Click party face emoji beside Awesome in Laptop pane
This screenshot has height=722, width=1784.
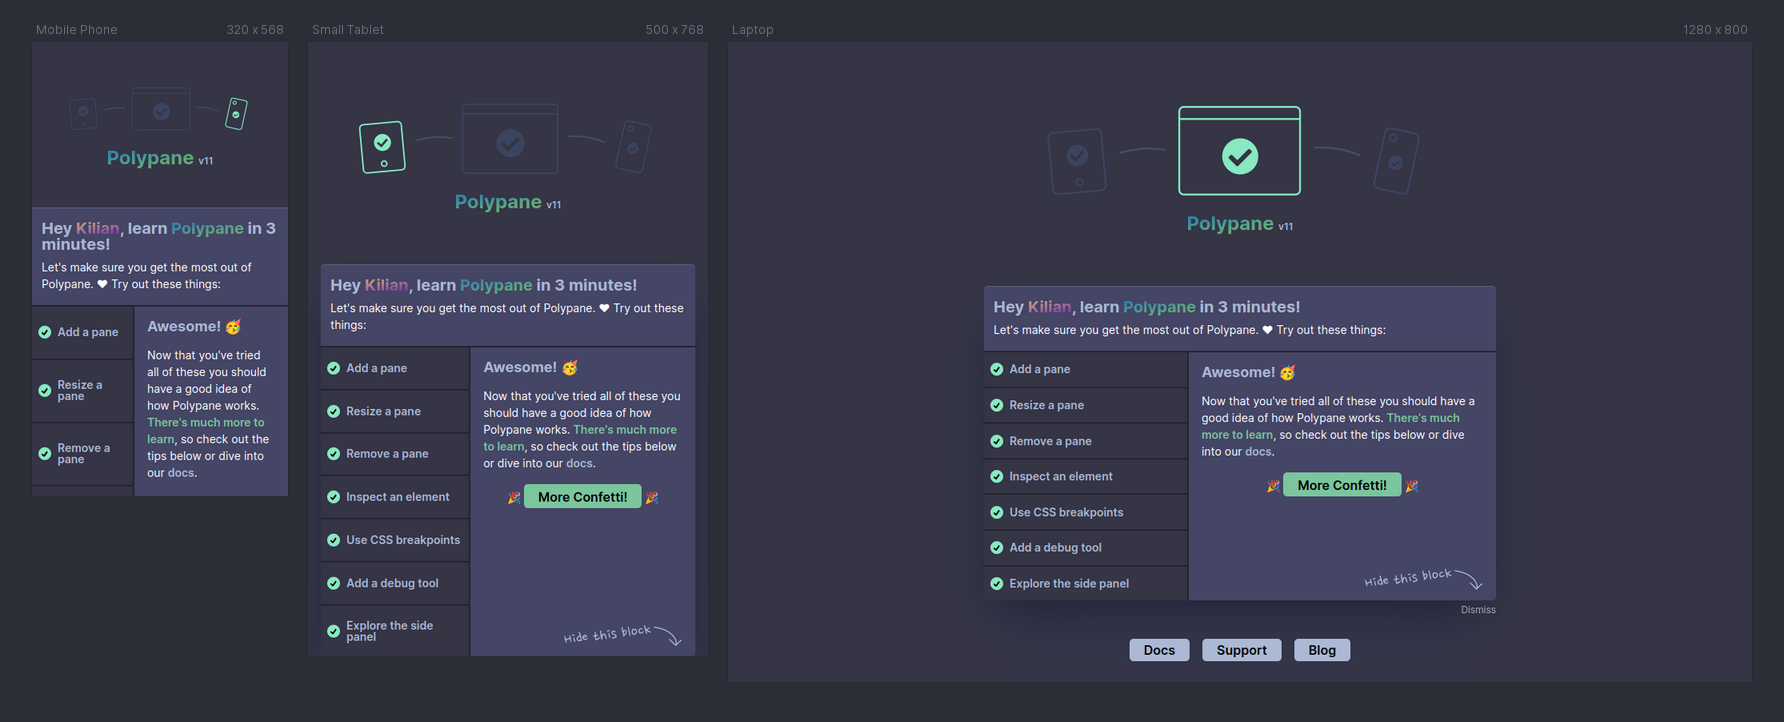(x=1288, y=373)
